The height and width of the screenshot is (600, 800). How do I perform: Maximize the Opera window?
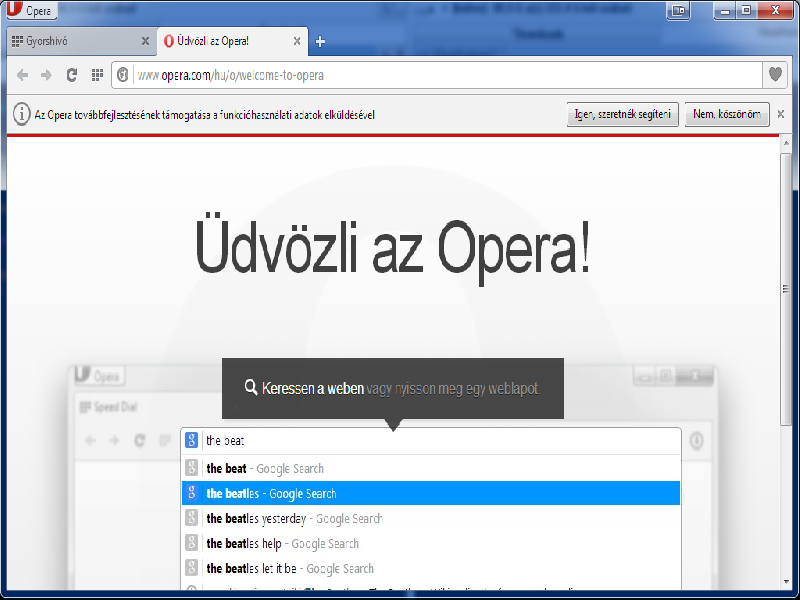[x=746, y=10]
